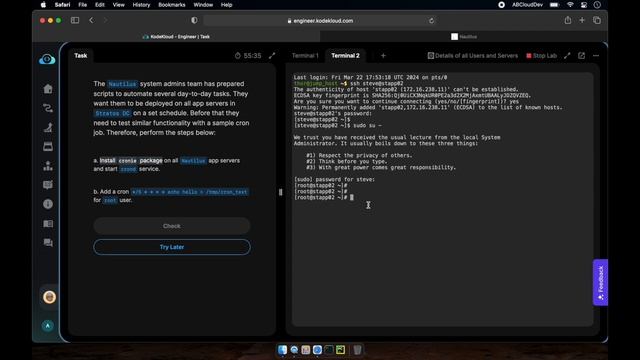The width and height of the screenshot is (640, 360).
Task: Open the Feedback side tab
Action: click(600, 282)
